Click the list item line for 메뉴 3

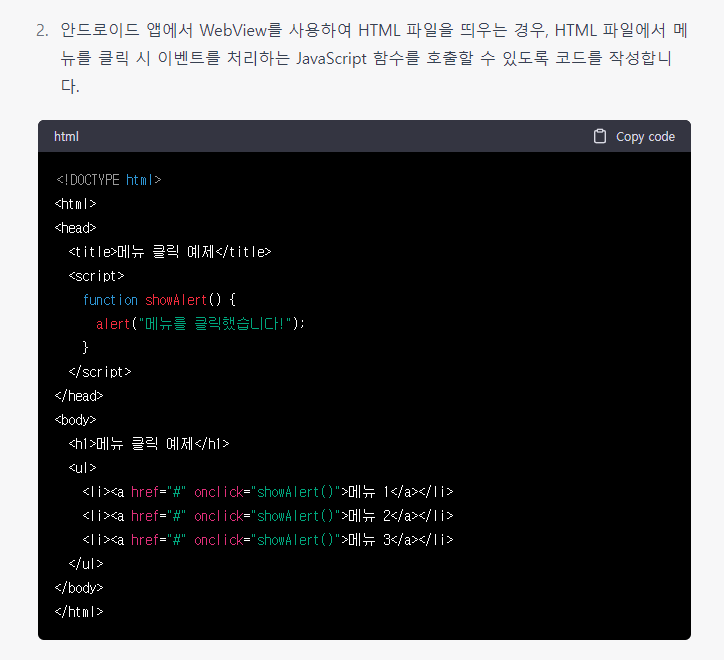point(268,540)
